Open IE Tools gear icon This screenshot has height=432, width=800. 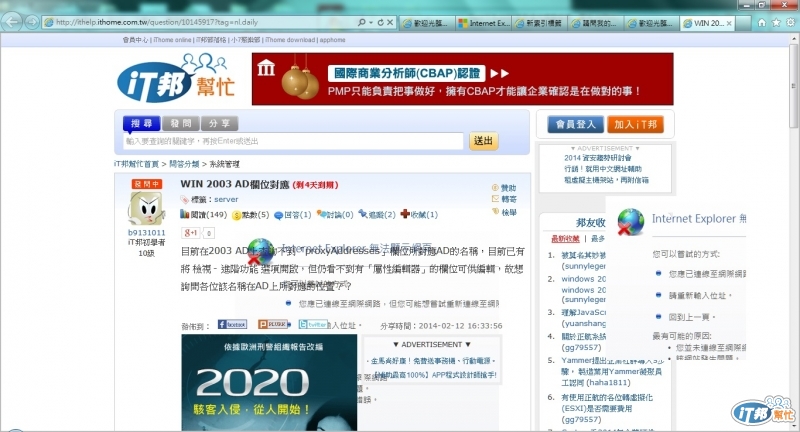[x=790, y=22]
